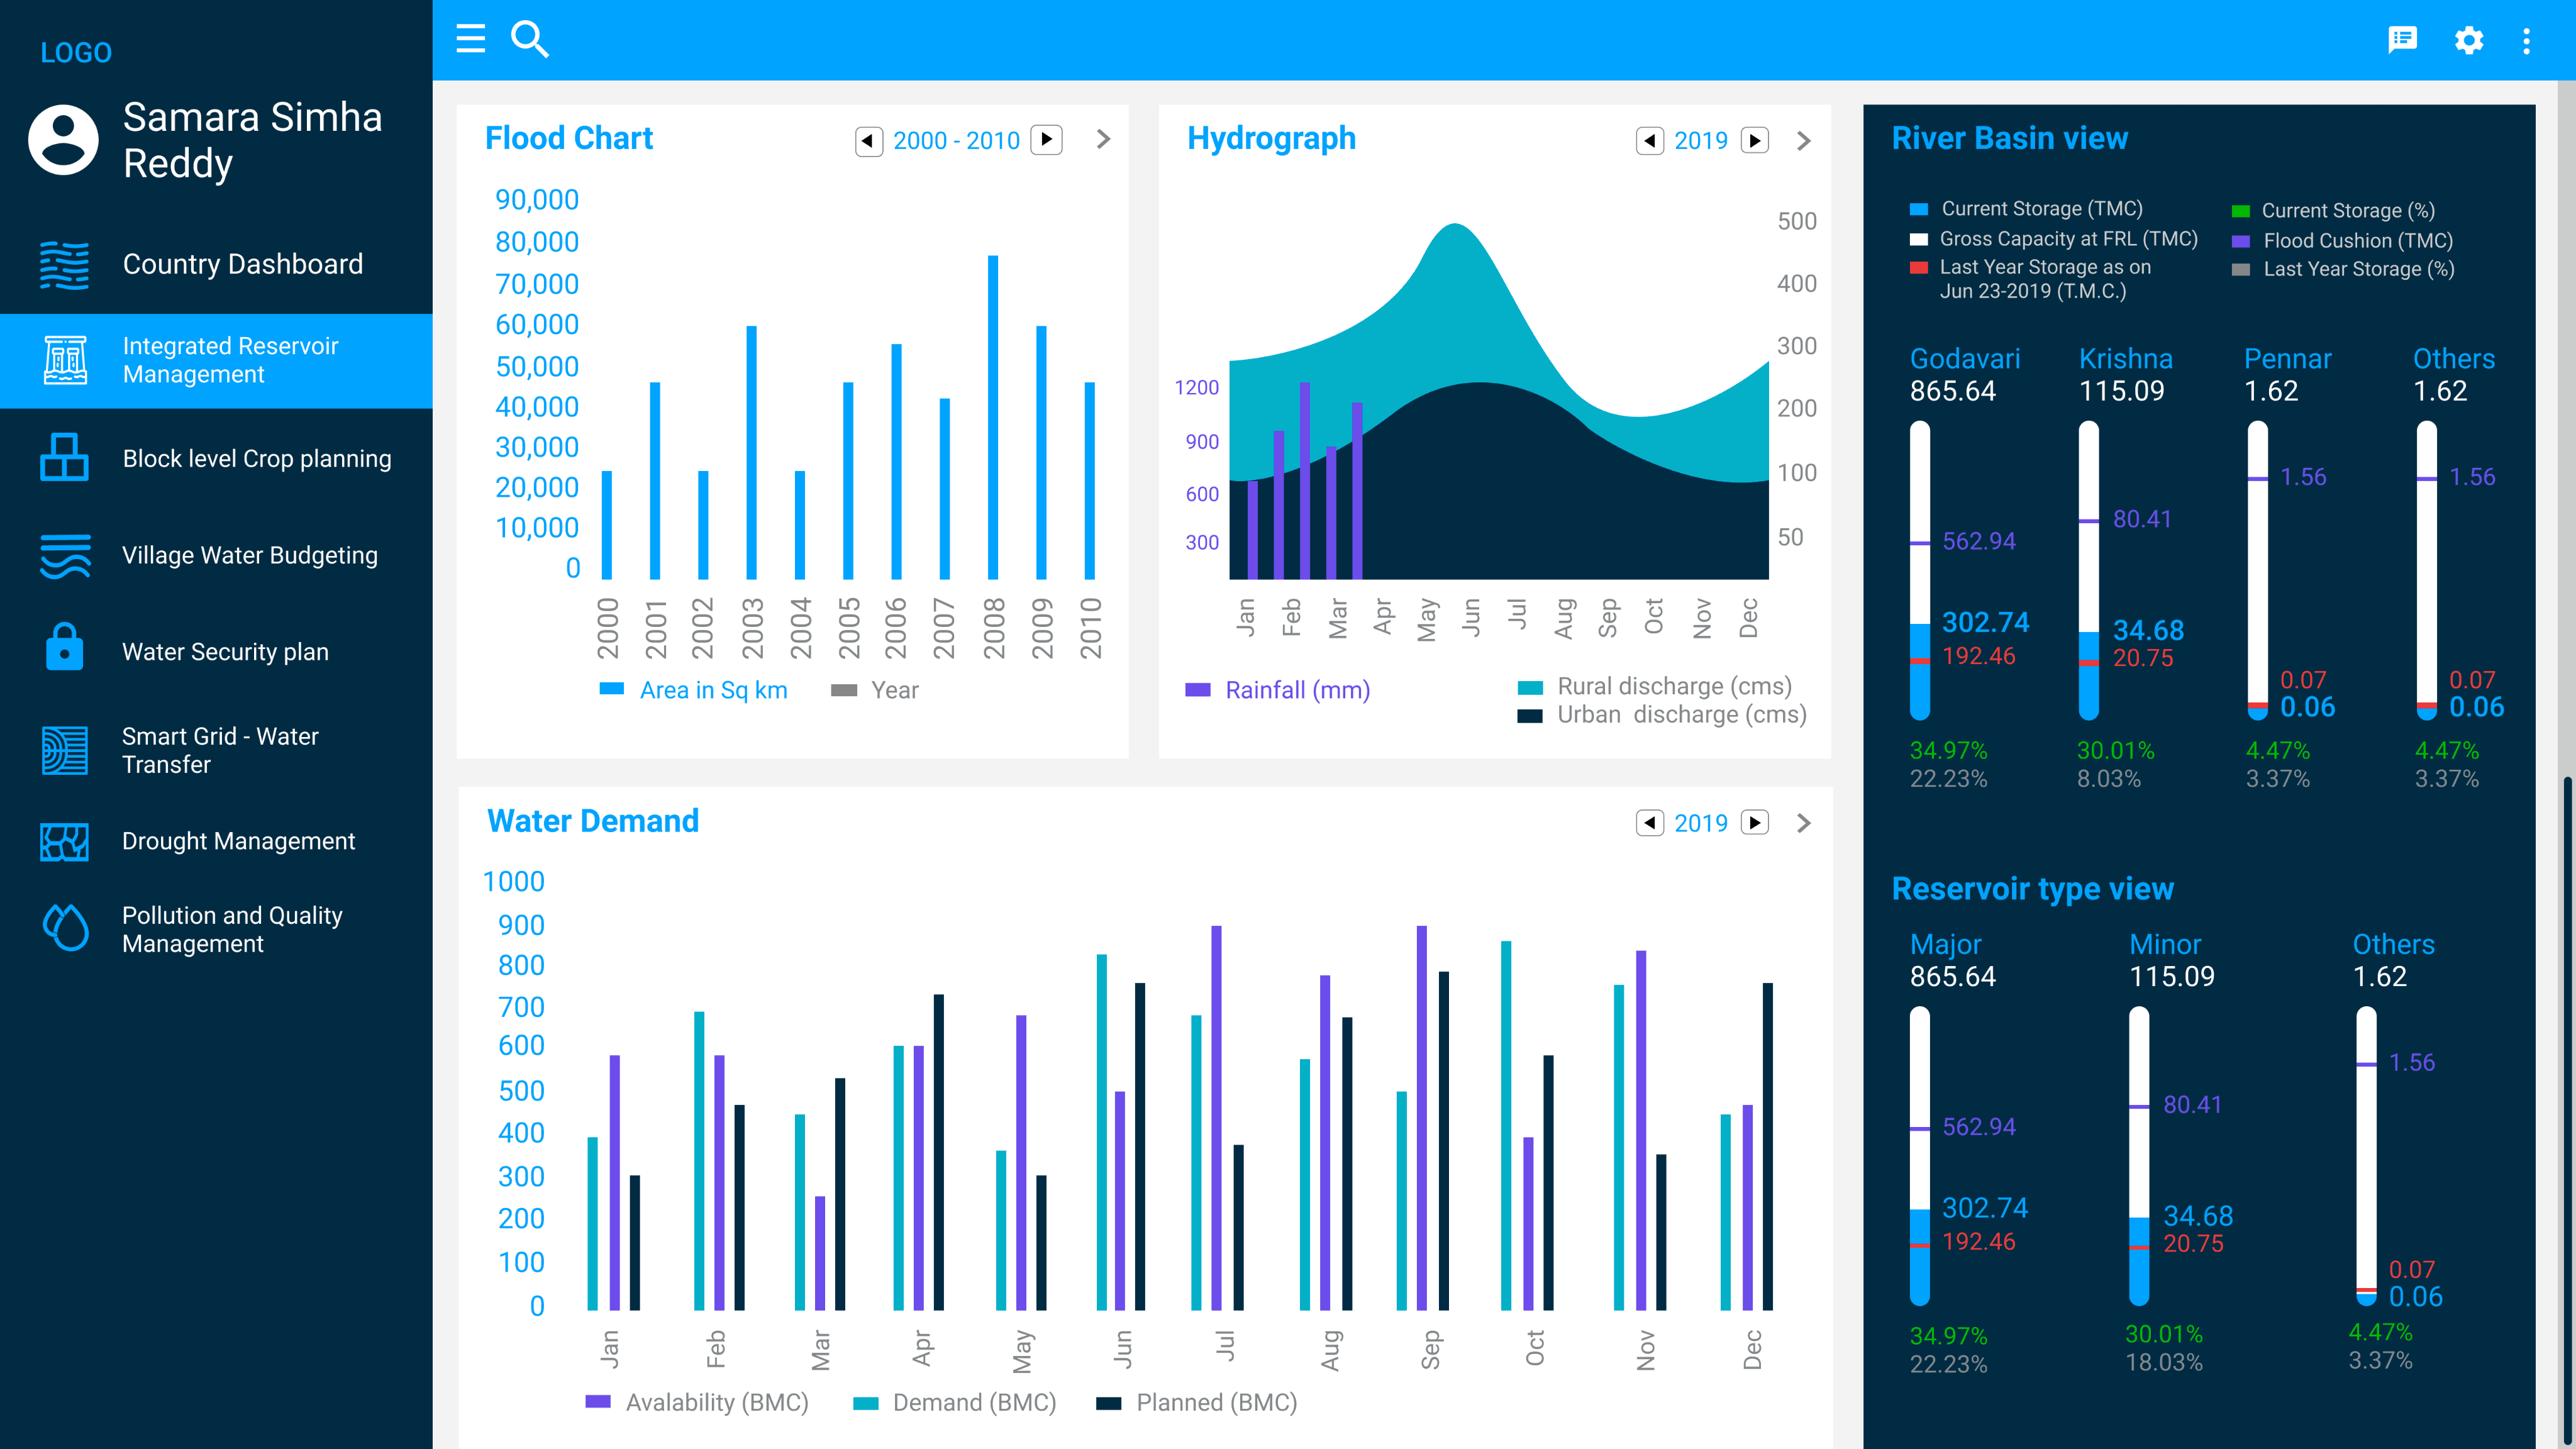Click the LOGO text
This screenshot has height=1449, width=2576.
(76, 52)
